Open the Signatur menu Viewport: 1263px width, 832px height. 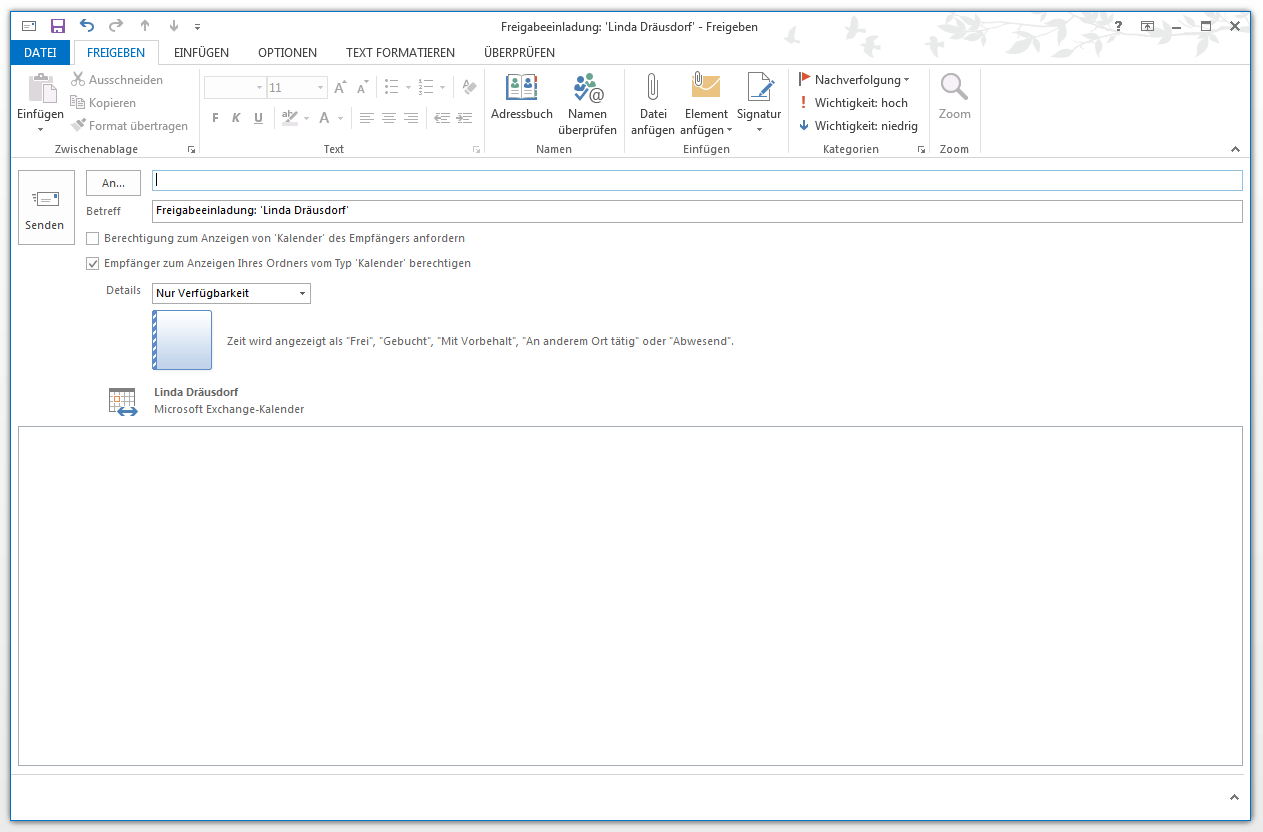click(758, 105)
